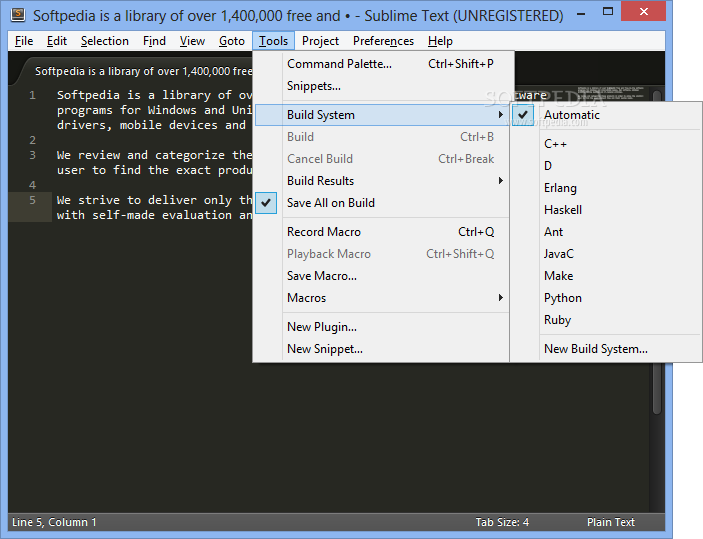Image resolution: width=703 pixels, height=539 pixels.
Task: Expand the Macros submenu
Action: coord(382,298)
